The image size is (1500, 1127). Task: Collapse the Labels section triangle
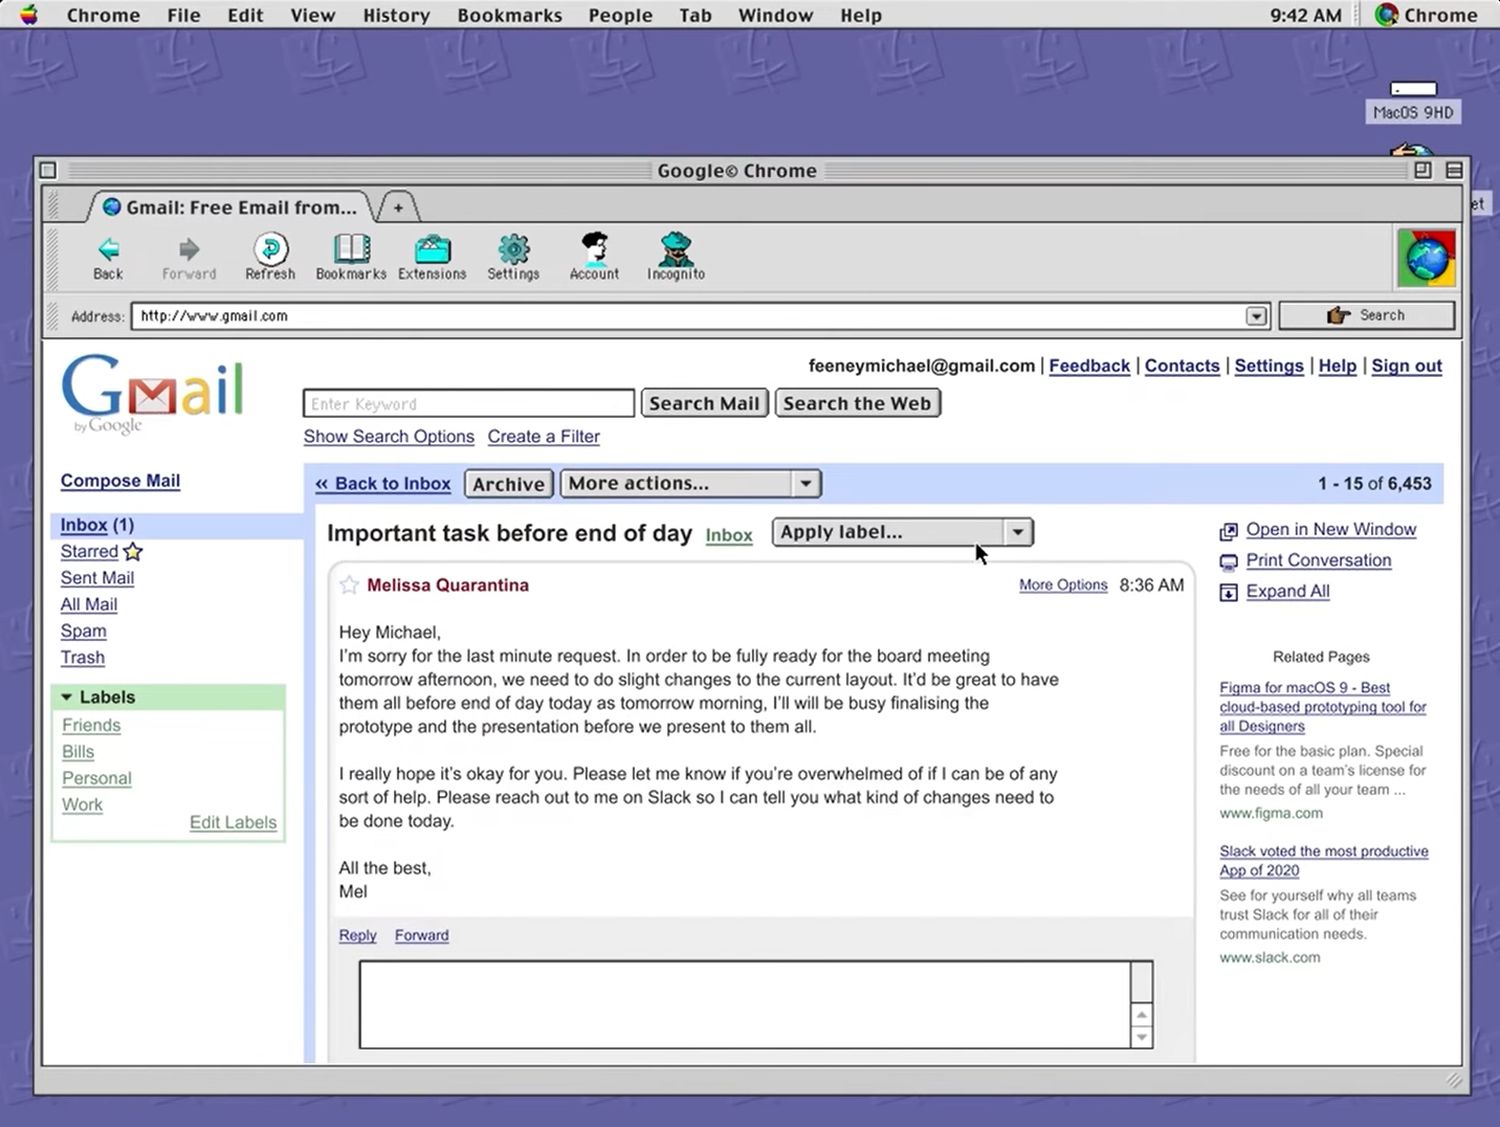pos(67,697)
